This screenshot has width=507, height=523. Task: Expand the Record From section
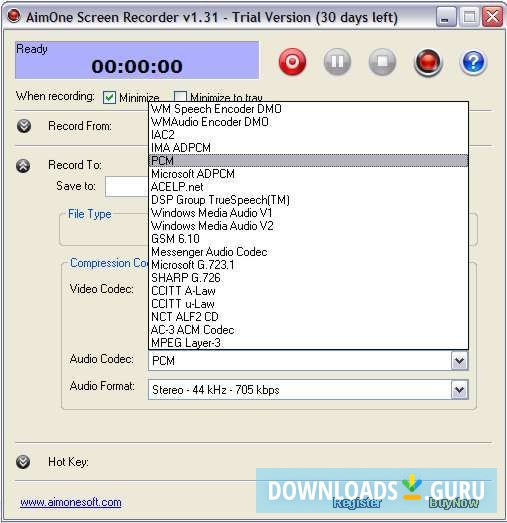(24, 126)
